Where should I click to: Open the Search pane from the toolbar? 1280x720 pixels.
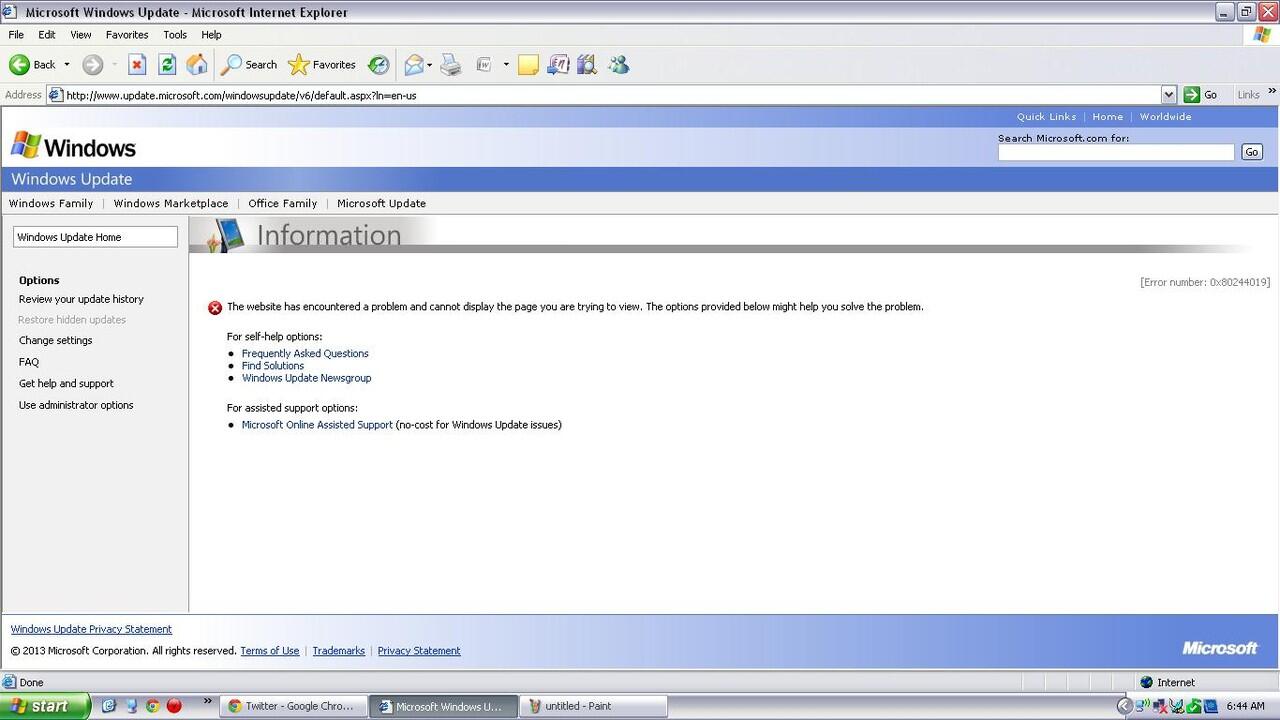(249, 65)
